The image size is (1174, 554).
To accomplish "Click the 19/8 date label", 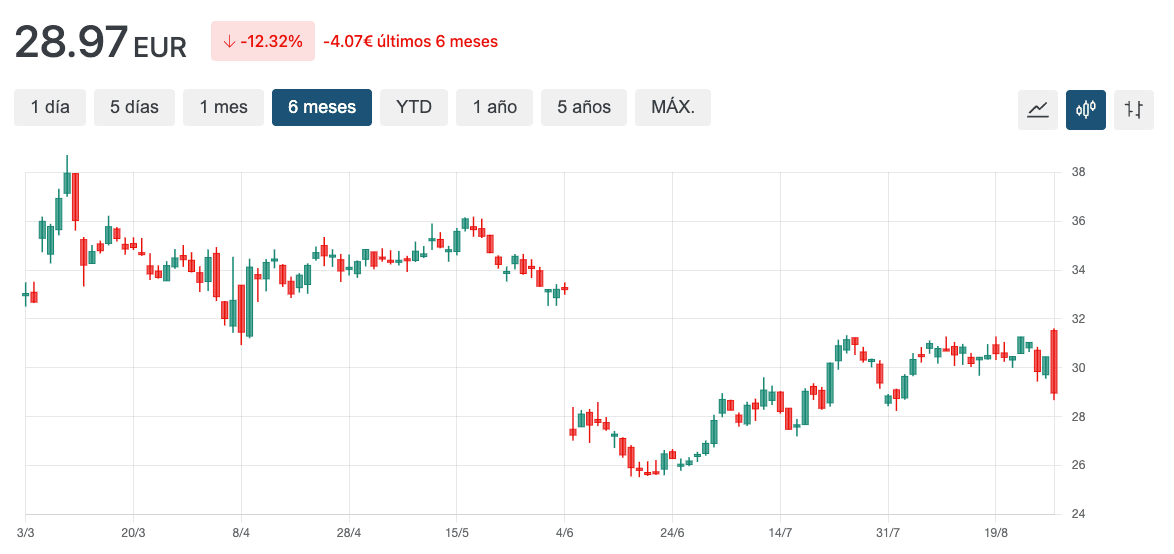I will (x=996, y=532).
